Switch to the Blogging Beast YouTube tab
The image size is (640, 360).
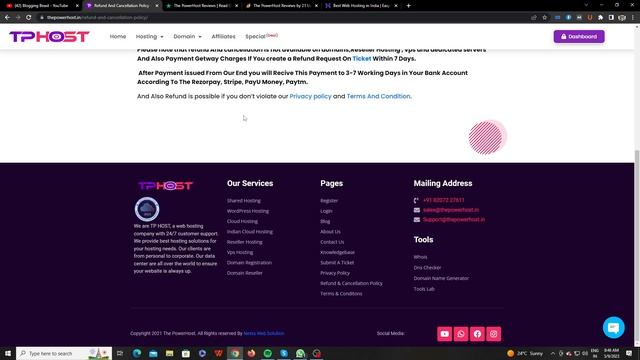[41, 6]
